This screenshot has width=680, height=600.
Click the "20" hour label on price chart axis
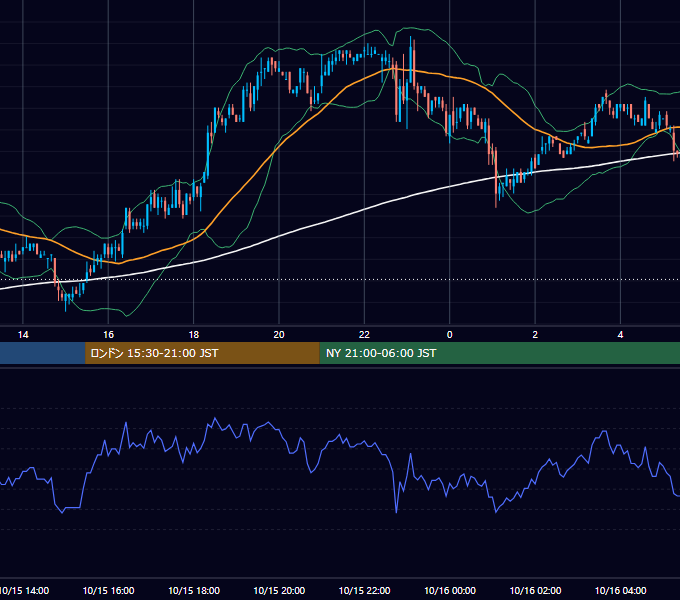[279, 335]
